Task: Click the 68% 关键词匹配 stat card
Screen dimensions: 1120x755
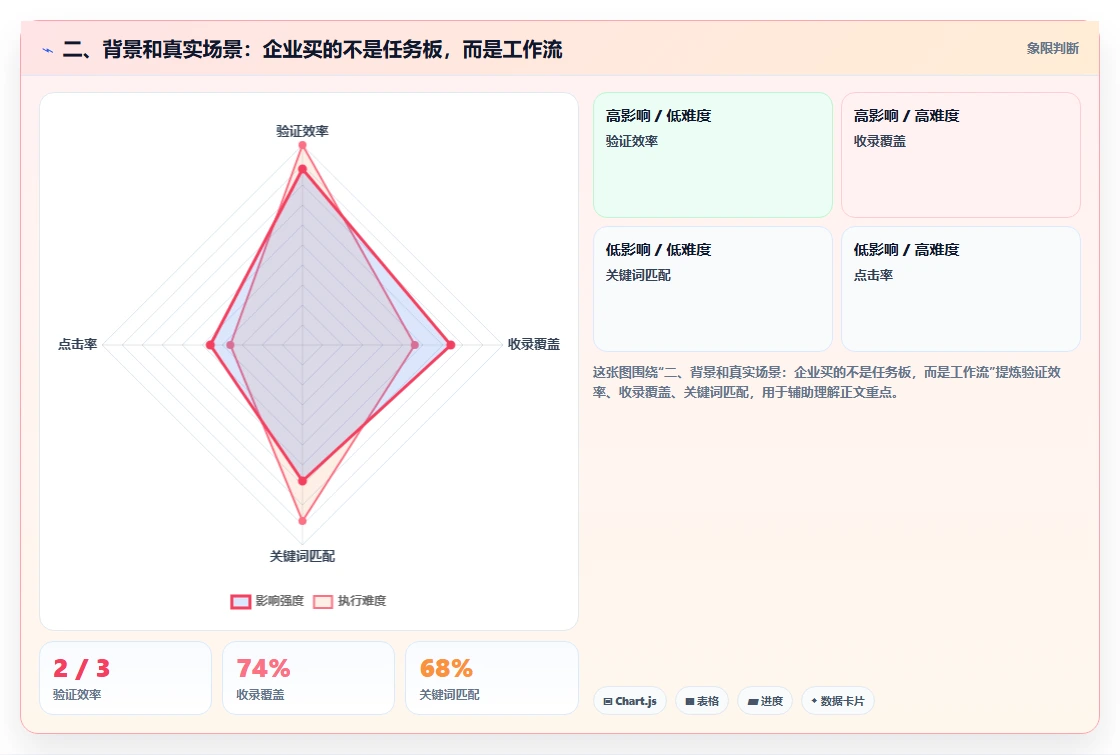Action: click(x=491, y=678)
